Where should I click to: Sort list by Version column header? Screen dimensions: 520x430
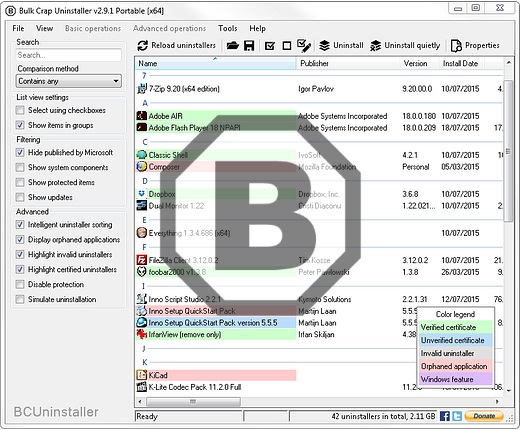coord(419,63)
